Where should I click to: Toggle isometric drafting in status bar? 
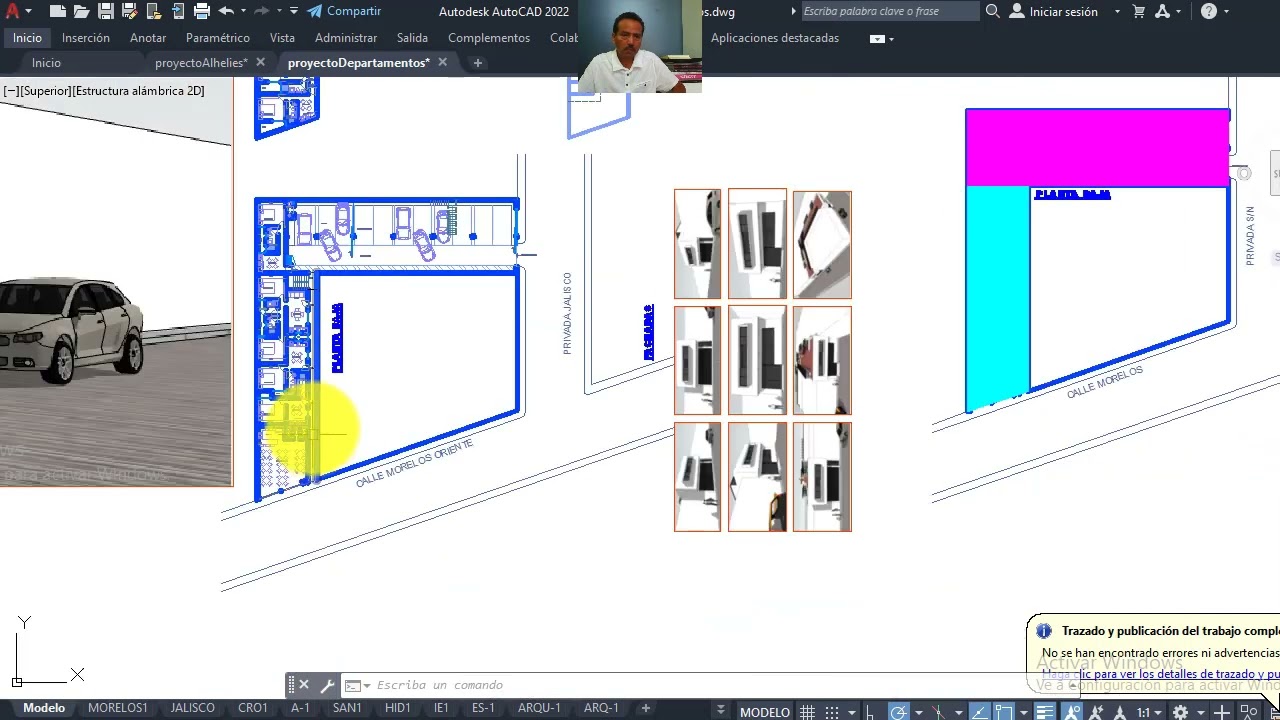click(x=939, y=712)
